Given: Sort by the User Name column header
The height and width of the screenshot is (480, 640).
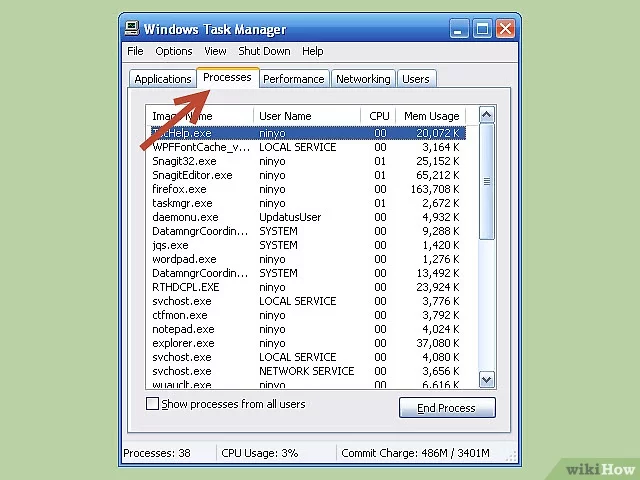Looking at the screenshot, I should coord(307,116).
